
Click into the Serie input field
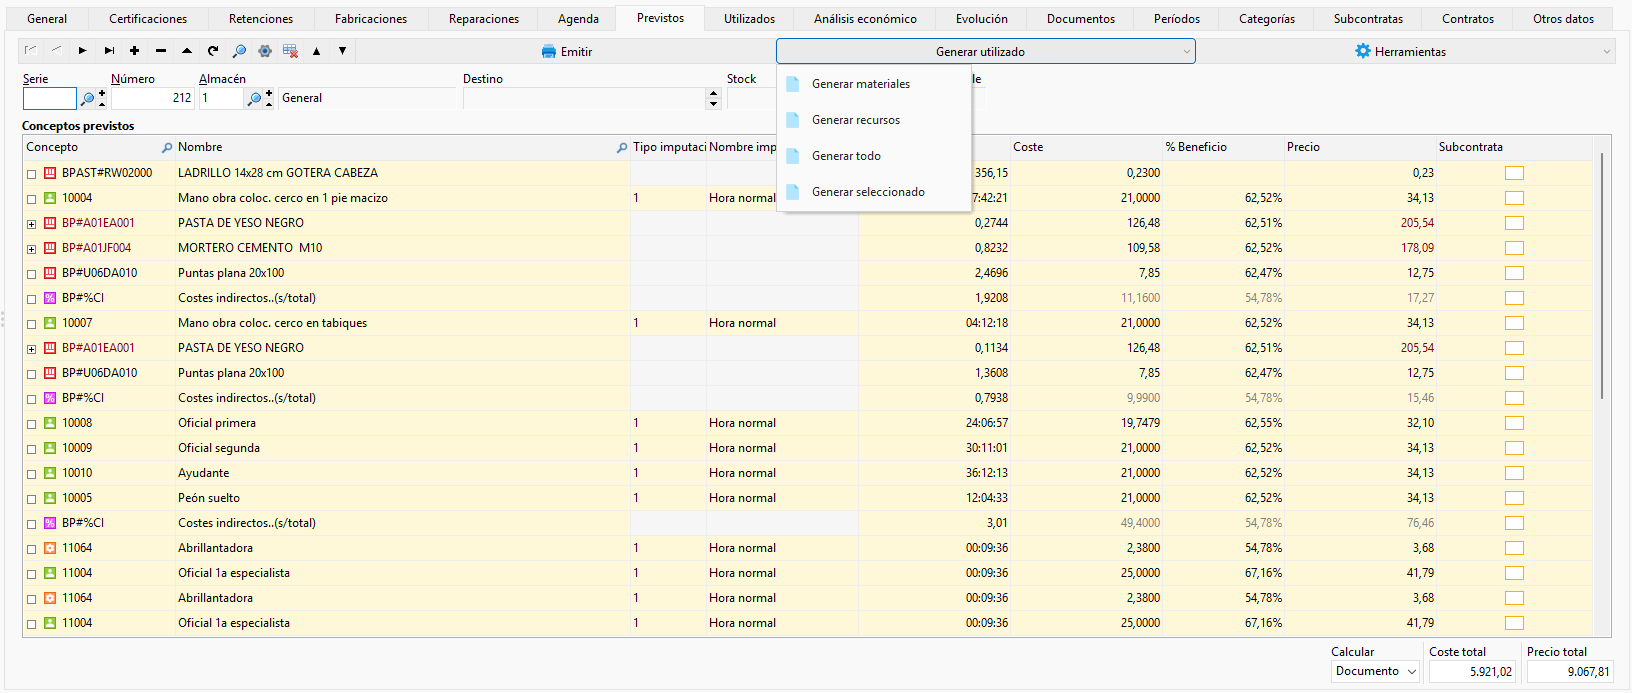click(x=49, y=98)
